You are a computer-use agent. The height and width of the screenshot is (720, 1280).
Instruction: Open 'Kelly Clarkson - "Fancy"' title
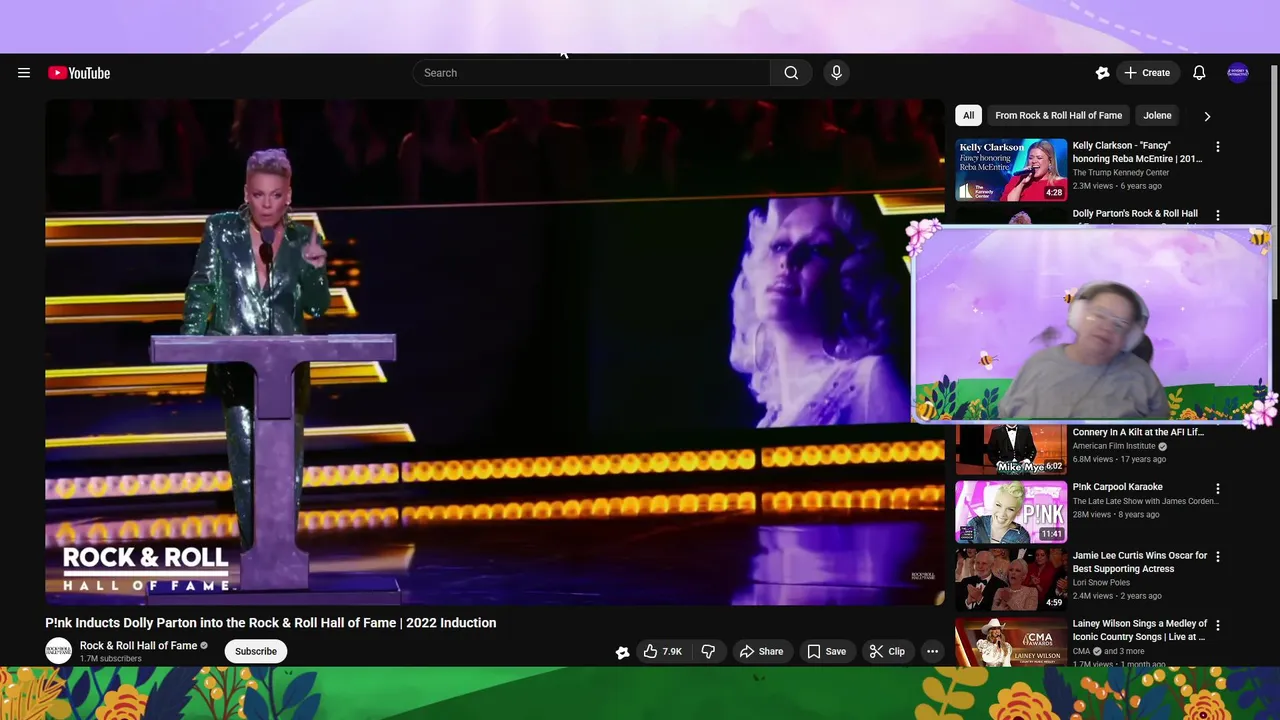coord(1138,152)
